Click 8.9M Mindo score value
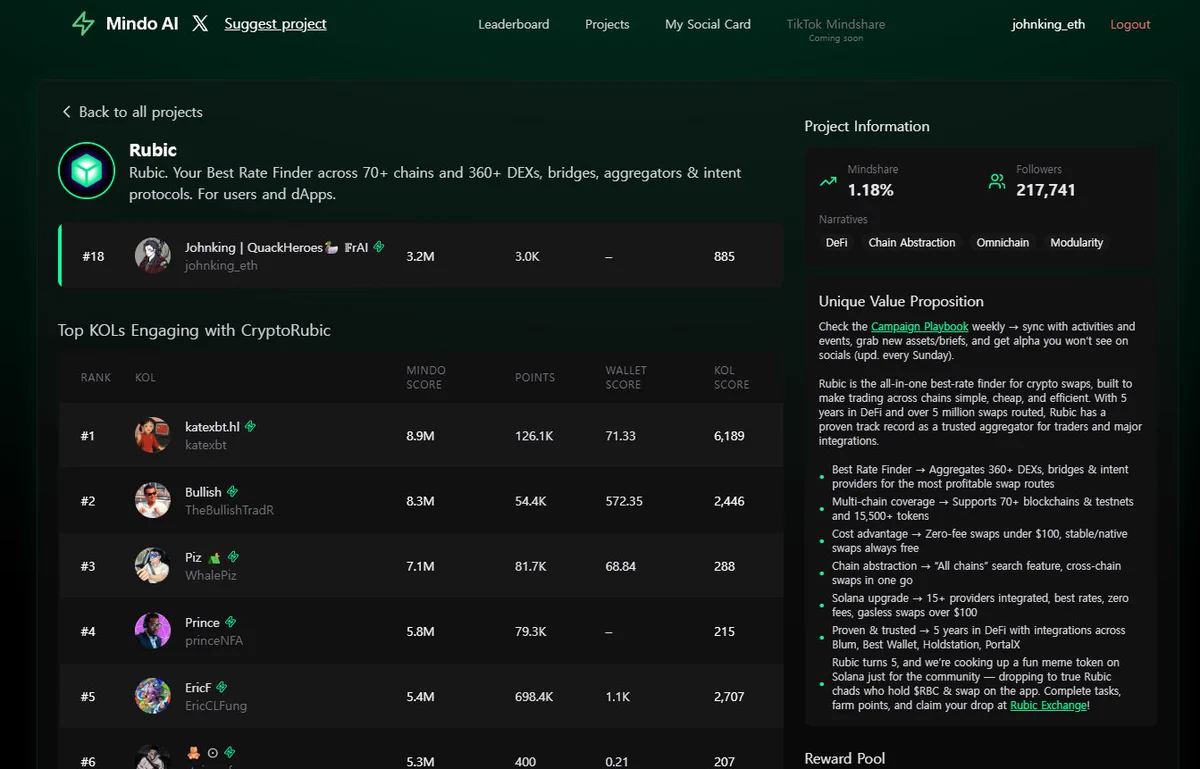Viewport: 1200px width, 769px height. tap(420, 436)
